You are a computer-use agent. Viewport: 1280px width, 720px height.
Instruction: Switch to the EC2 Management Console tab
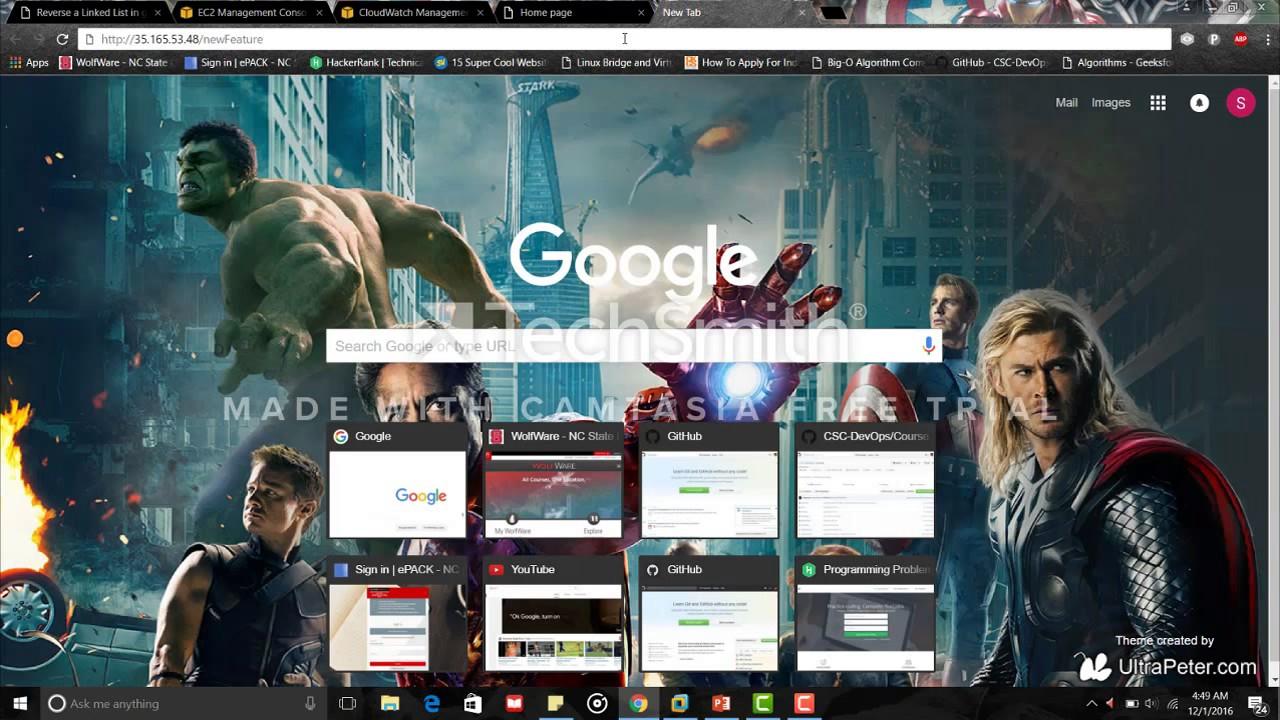pos(250,12)
